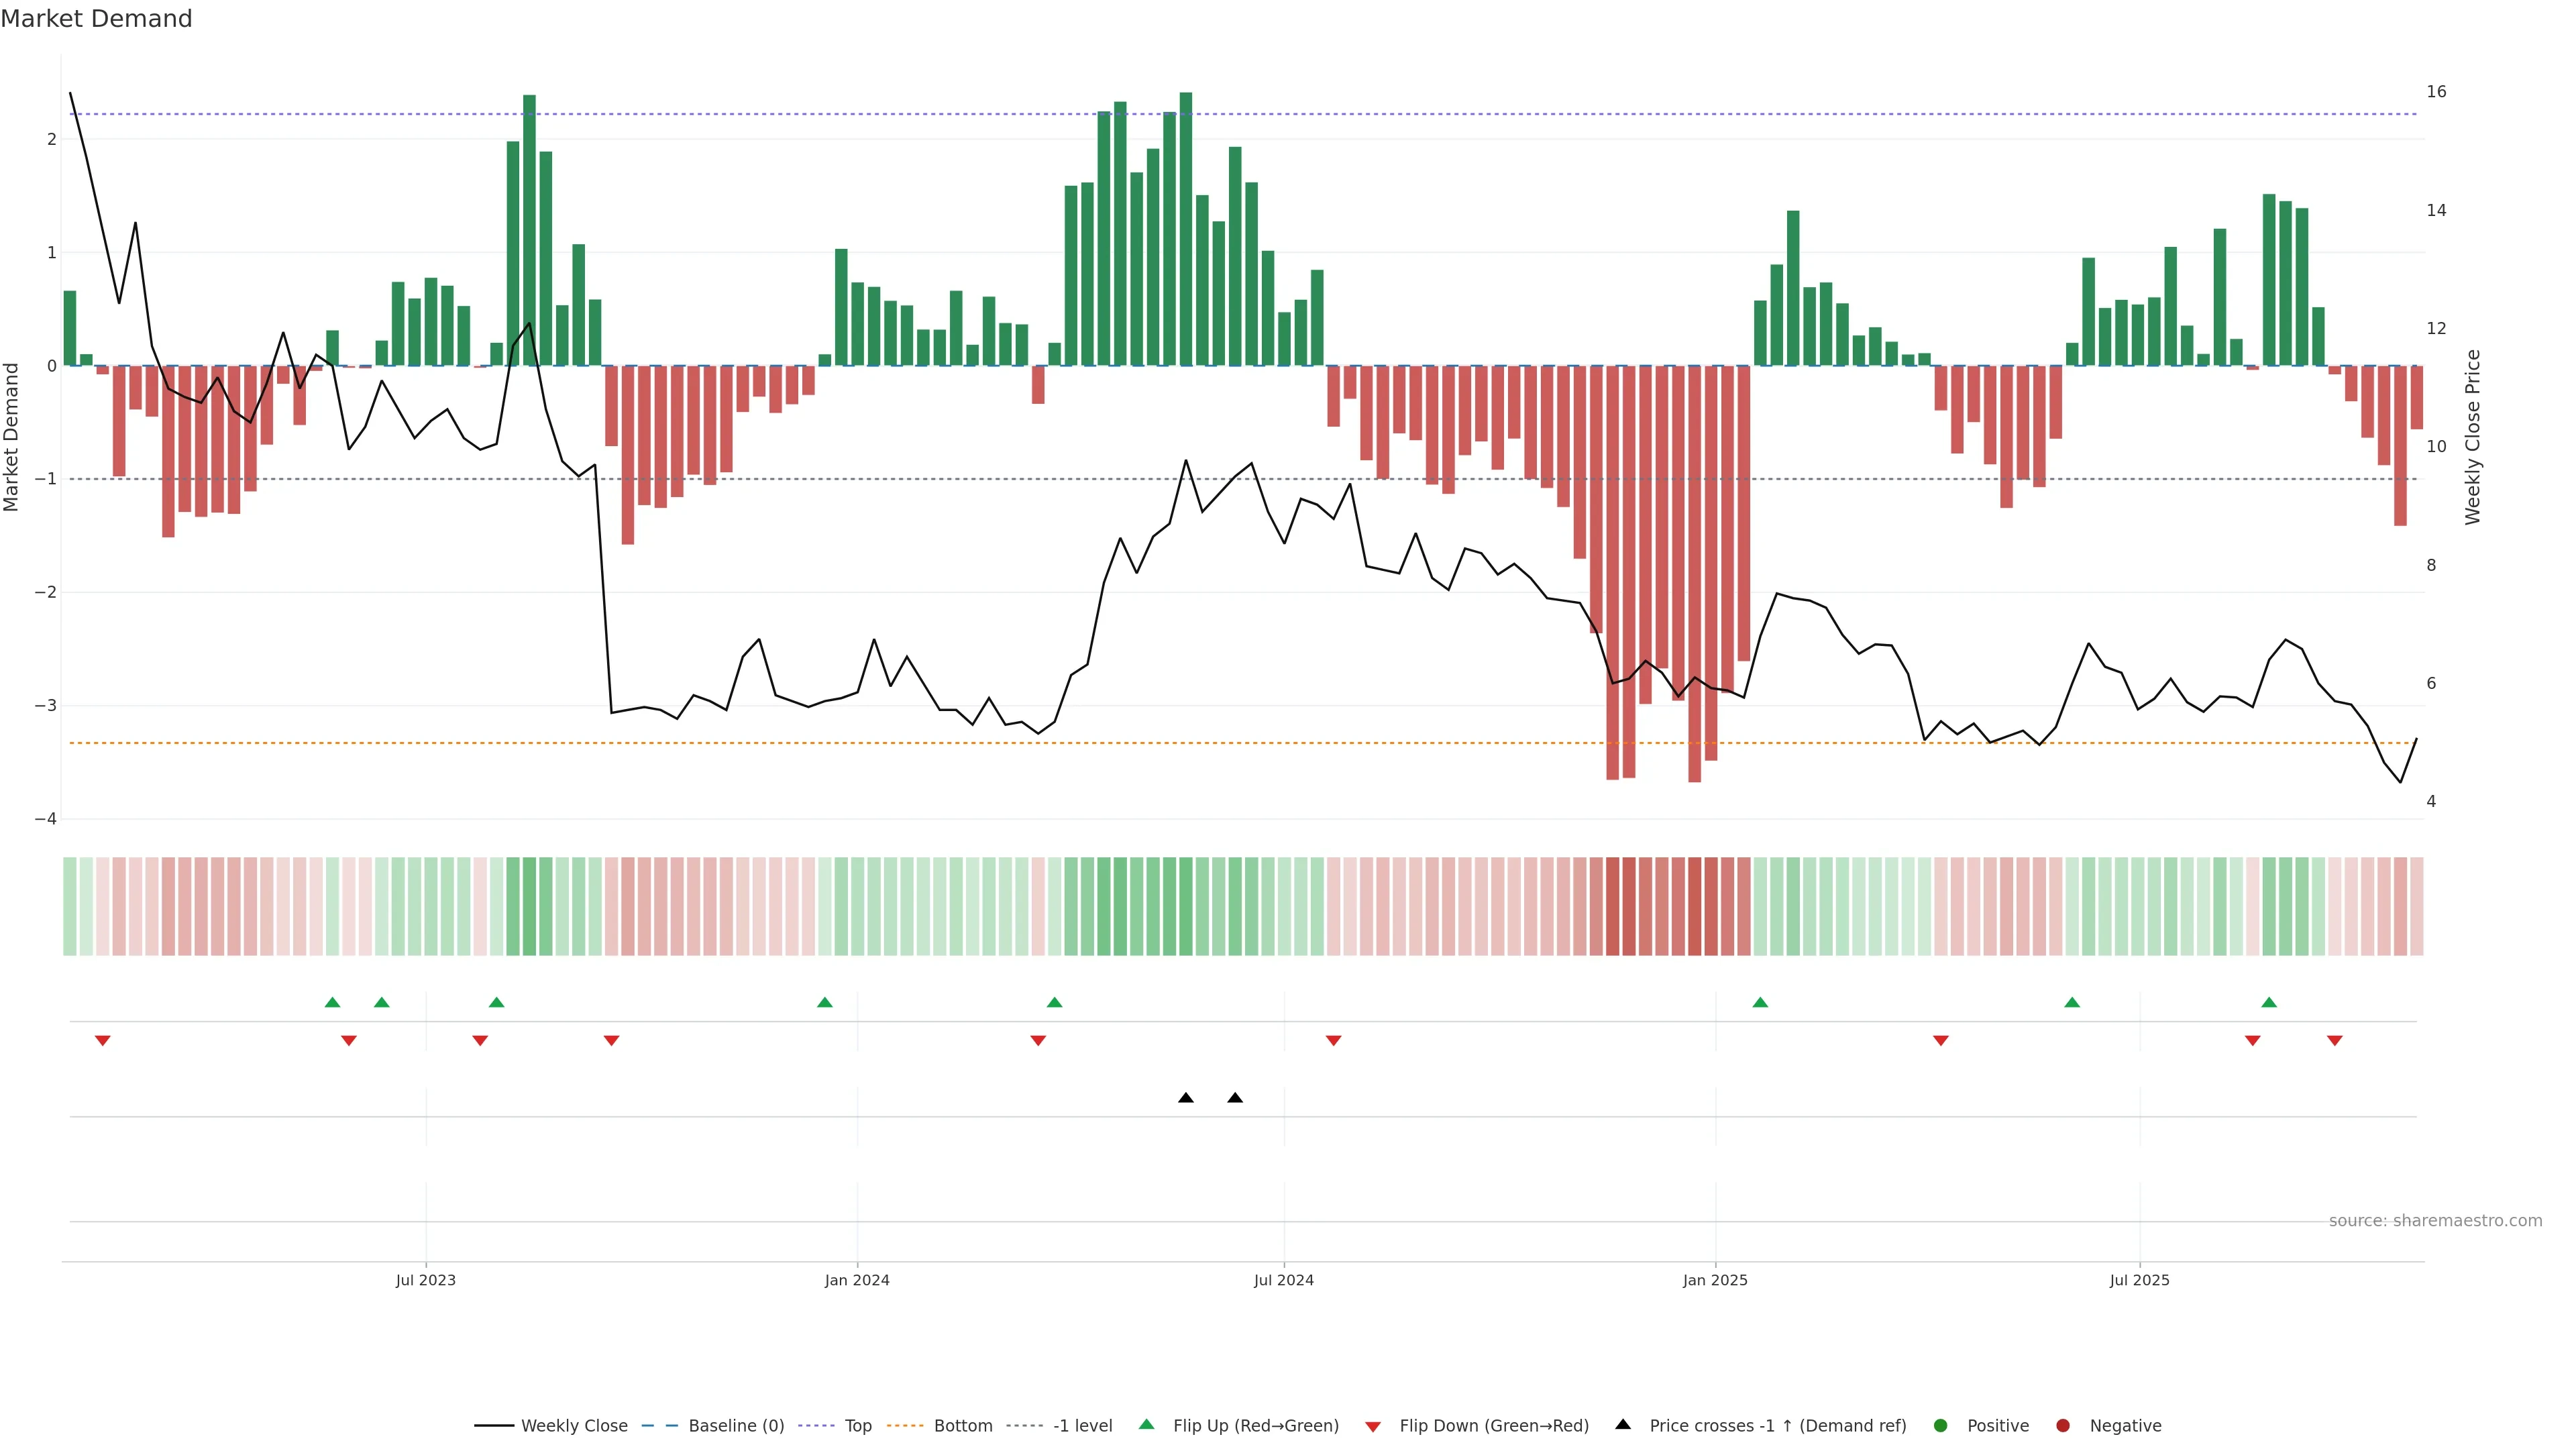This screenshot has width=2576, height=1449.
Task: Click the Market Demand chart title
Action: [x=96, y=19]
